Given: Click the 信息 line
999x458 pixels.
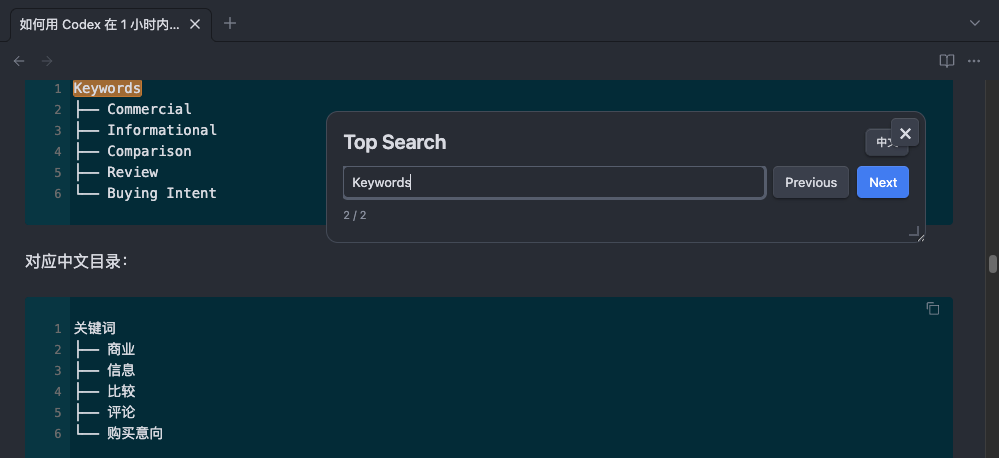Looking at the screenshot, I should pyautogui.click(x=121, y=370).
